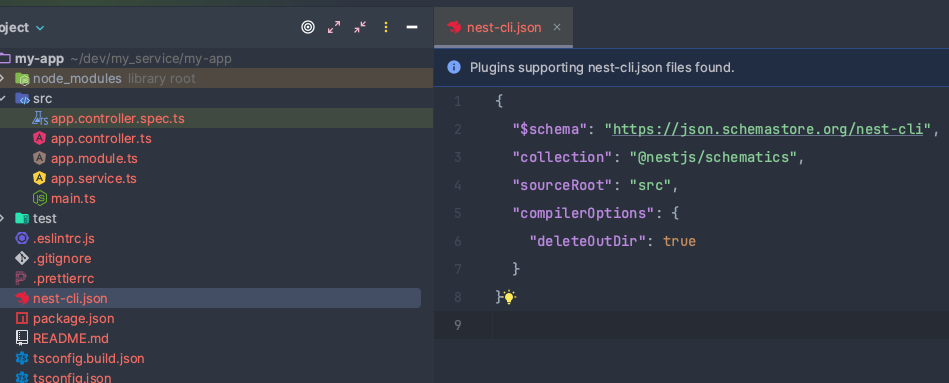This screenshot has width=949, height=383.
Task: Click the "$schema" key in the editor
Action: [x=550, y=129]
